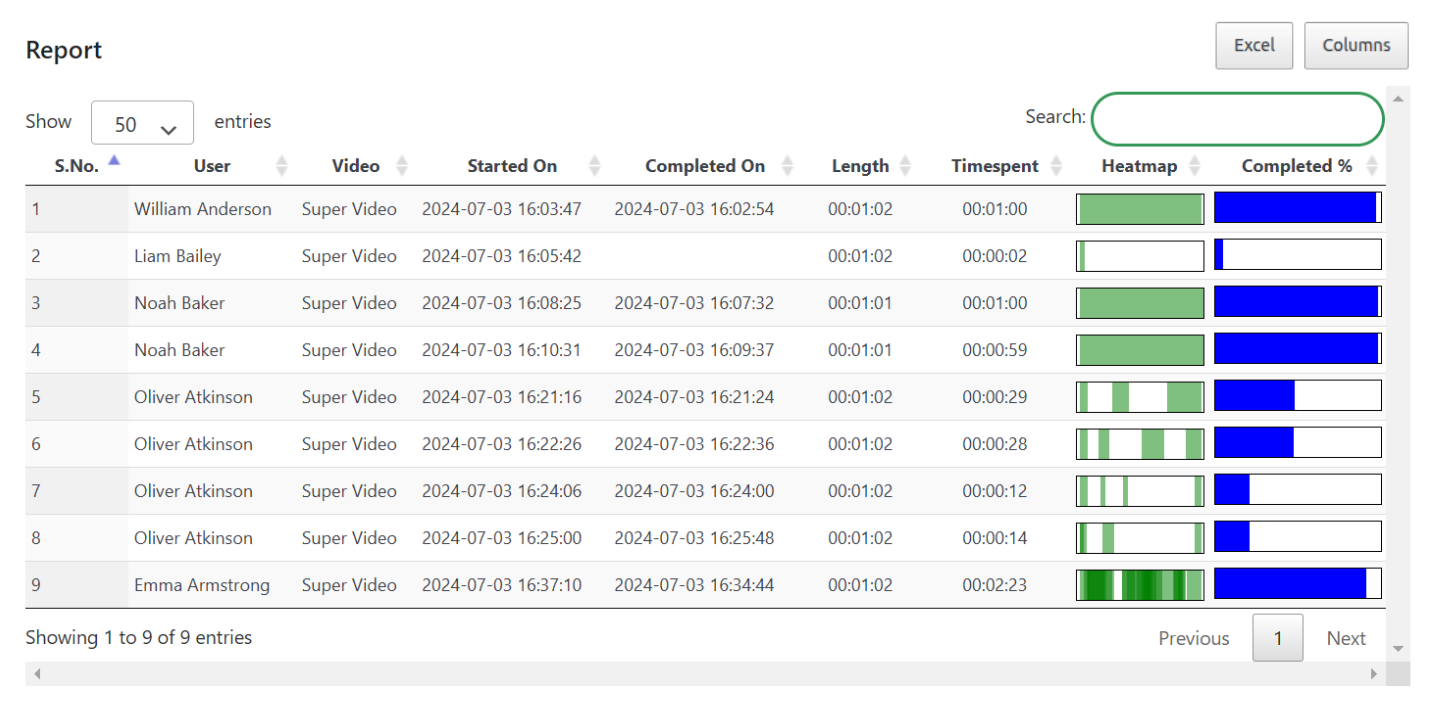The height and width of the screenshot is (708, 1436).
Task: Click the vertical scrollbar up arrow
Action: point(1398,98)
